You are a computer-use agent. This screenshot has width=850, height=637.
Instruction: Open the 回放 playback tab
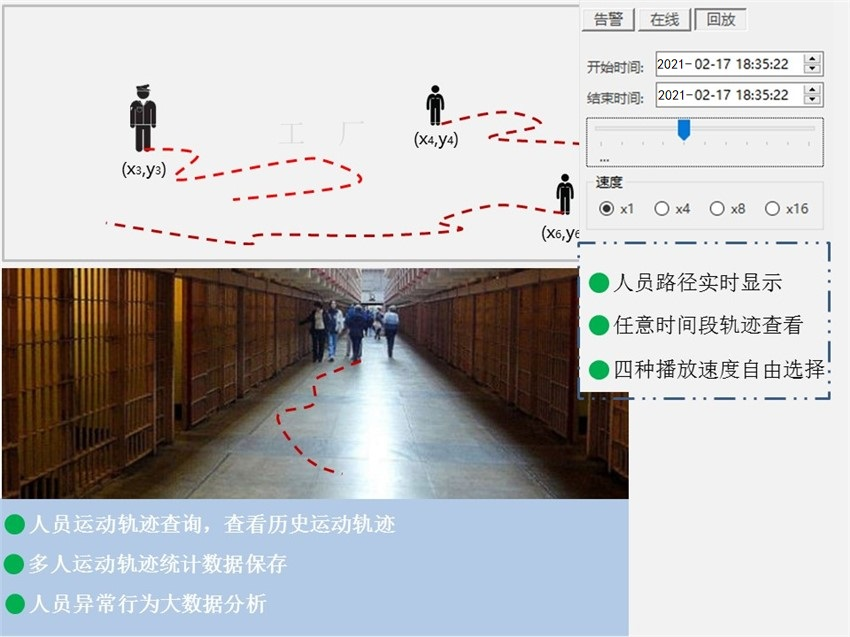(720, 20)
